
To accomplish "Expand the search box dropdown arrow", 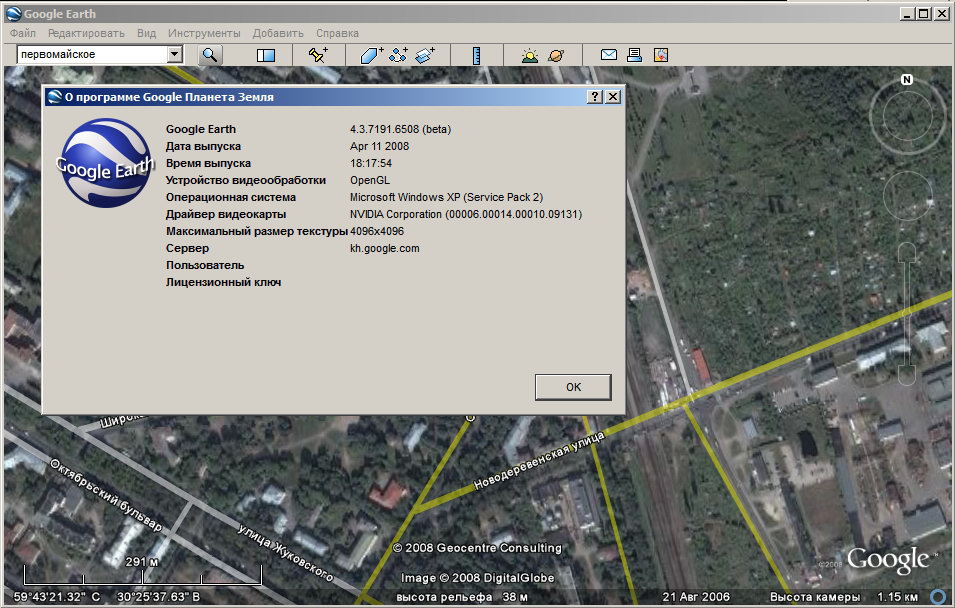I will [x=175, y=55].
